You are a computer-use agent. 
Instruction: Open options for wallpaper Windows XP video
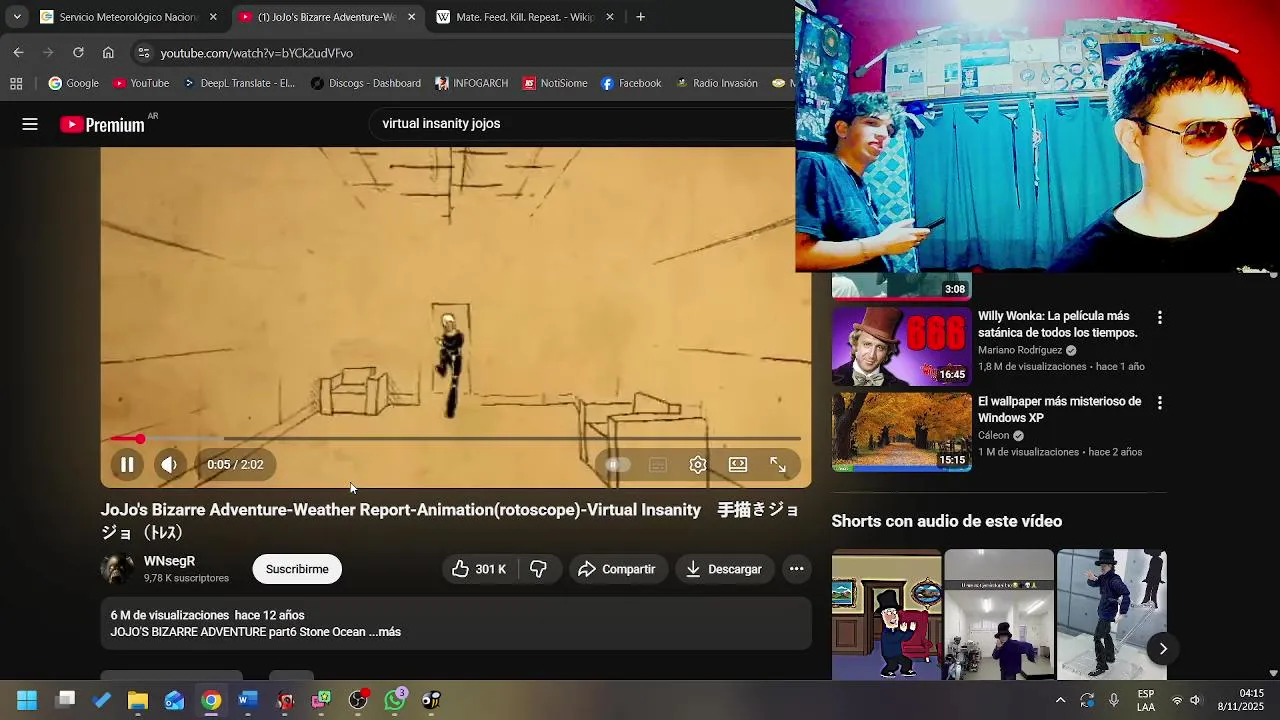tap(1159, 403)
